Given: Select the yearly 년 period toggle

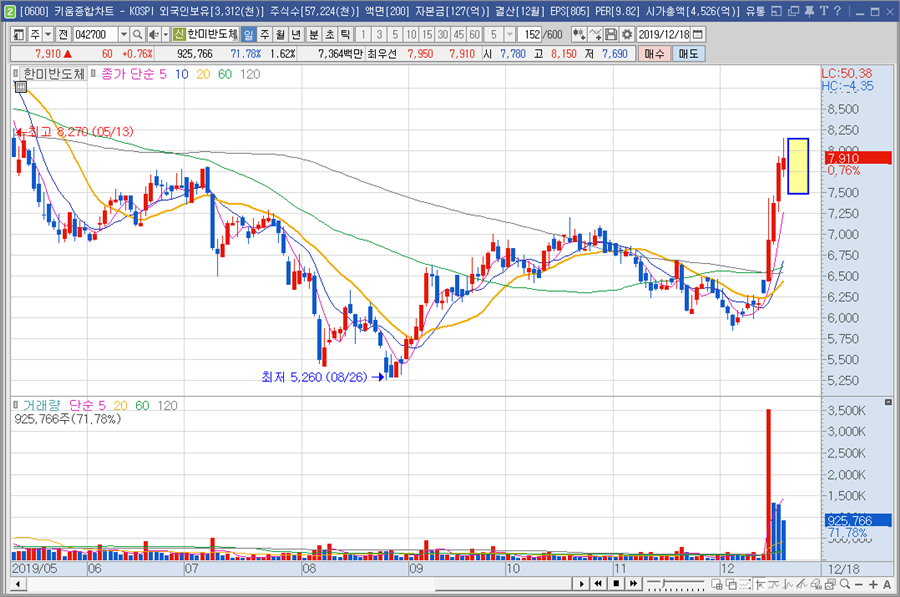Looking at the screenshot, I should tap(296, 34).
